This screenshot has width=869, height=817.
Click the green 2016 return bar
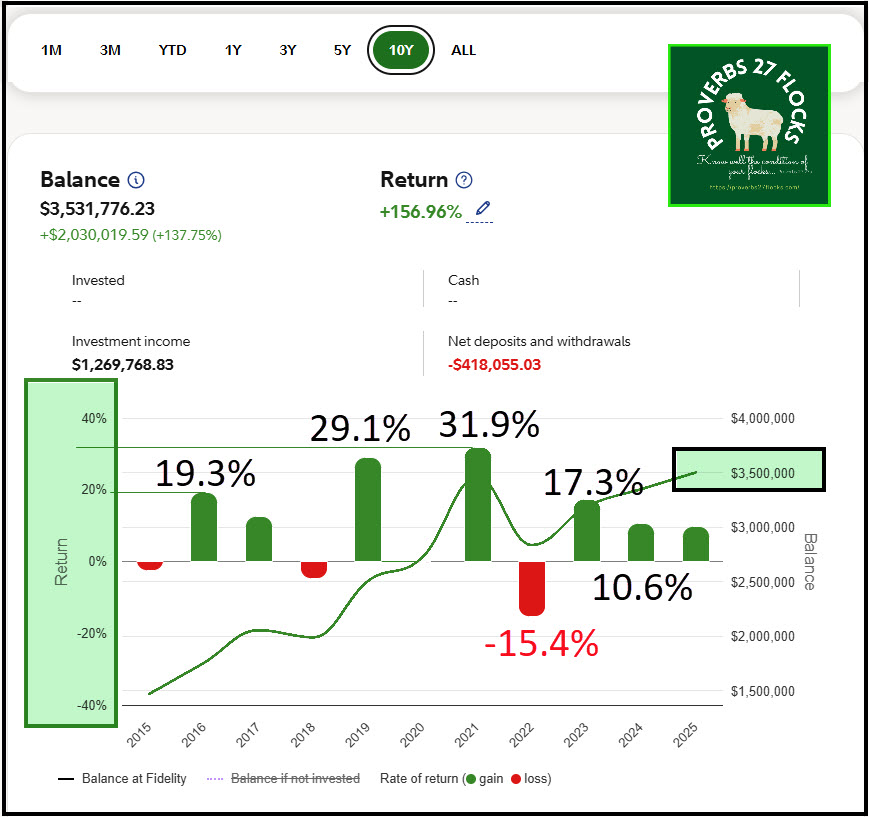204,527
